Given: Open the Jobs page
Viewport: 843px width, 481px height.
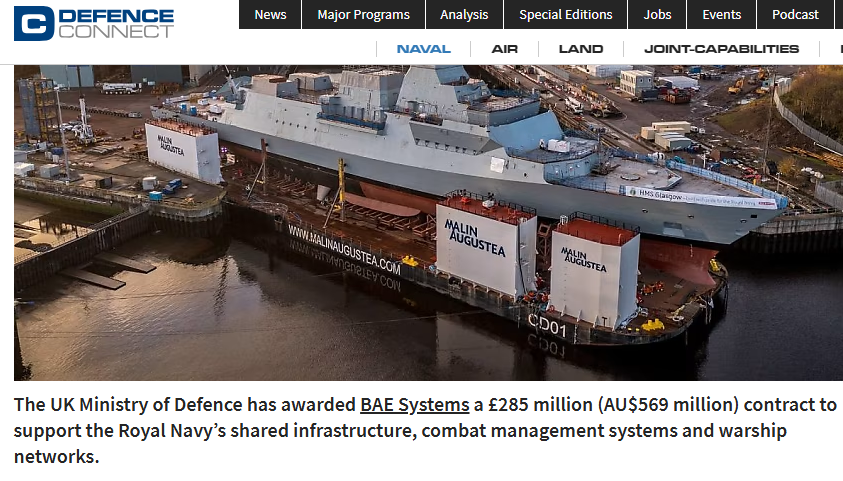Looking at the screenshot, I should 657,15.
